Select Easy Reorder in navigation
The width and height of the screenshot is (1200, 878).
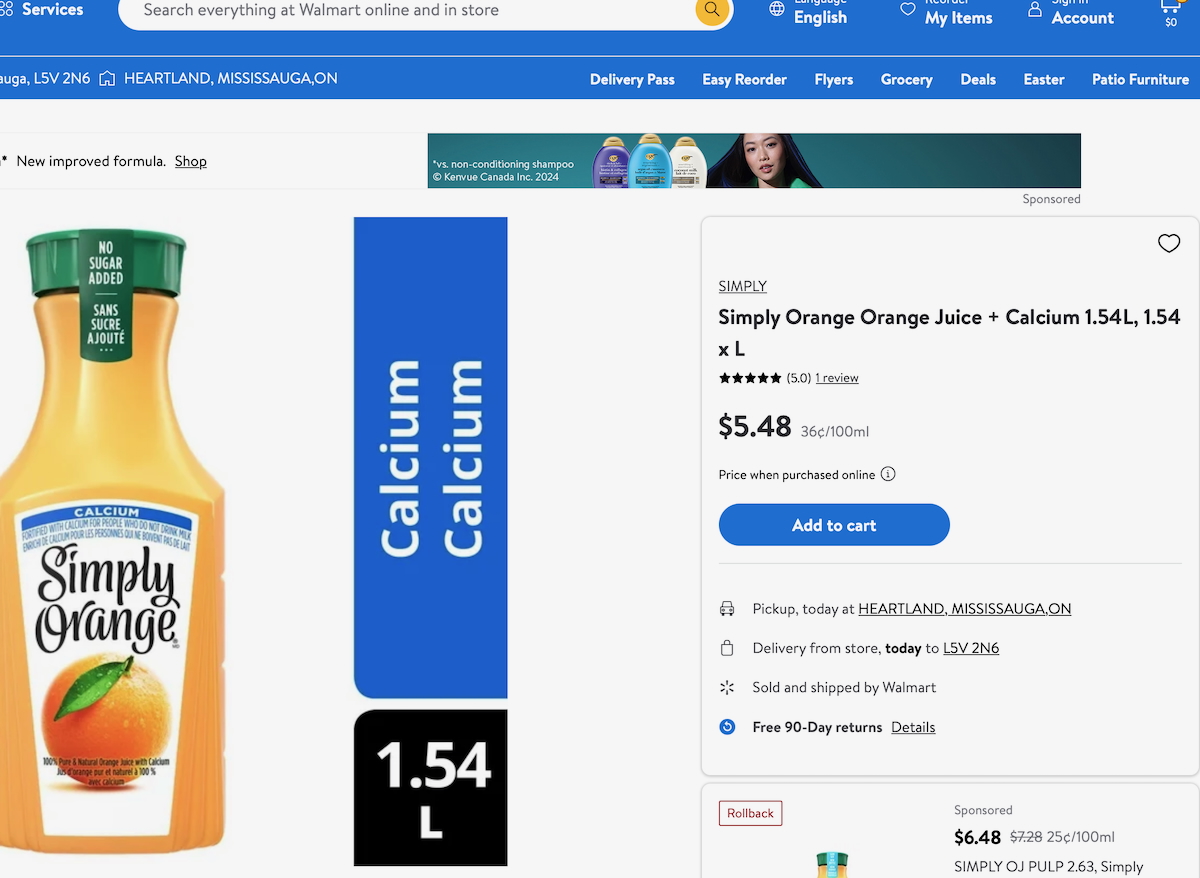[744, 79]
